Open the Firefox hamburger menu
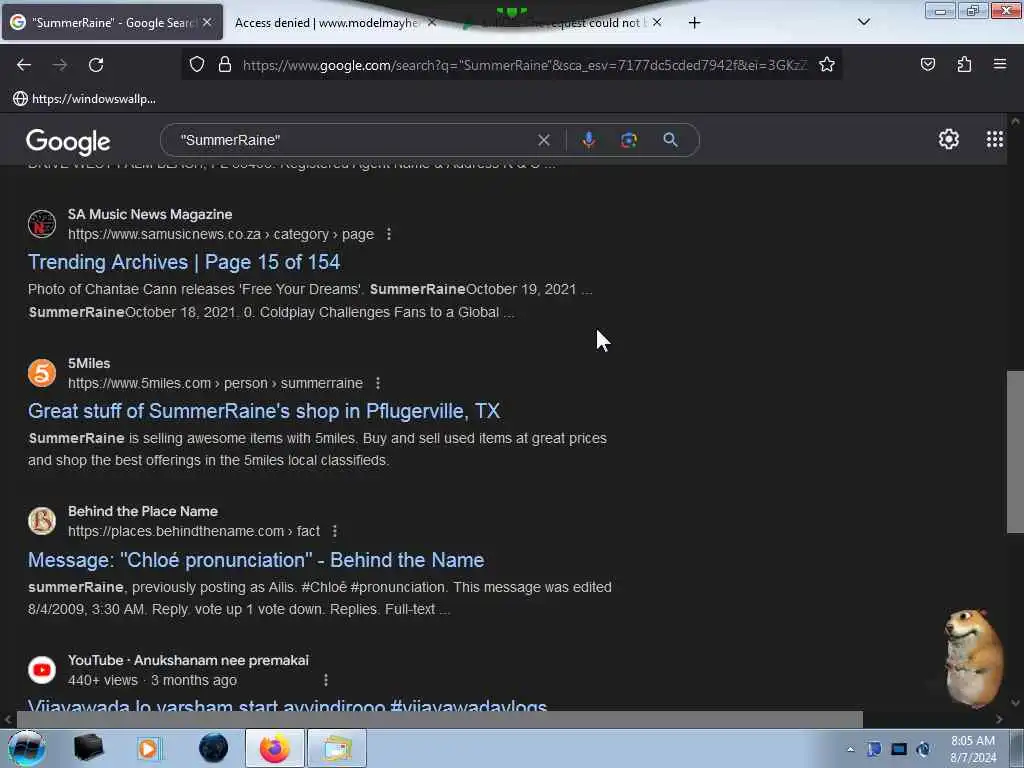Screen dimensions: 1024x768 (1000, 64)
